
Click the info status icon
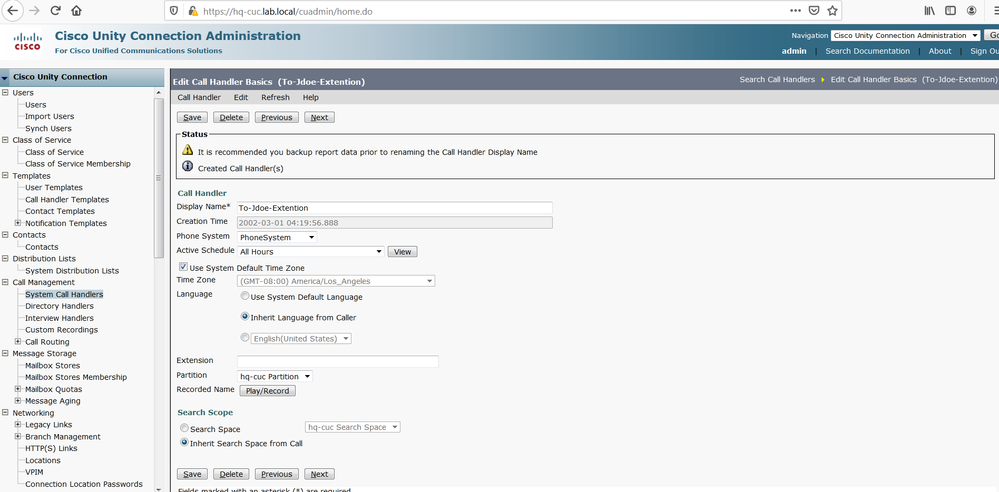point(187,167)
